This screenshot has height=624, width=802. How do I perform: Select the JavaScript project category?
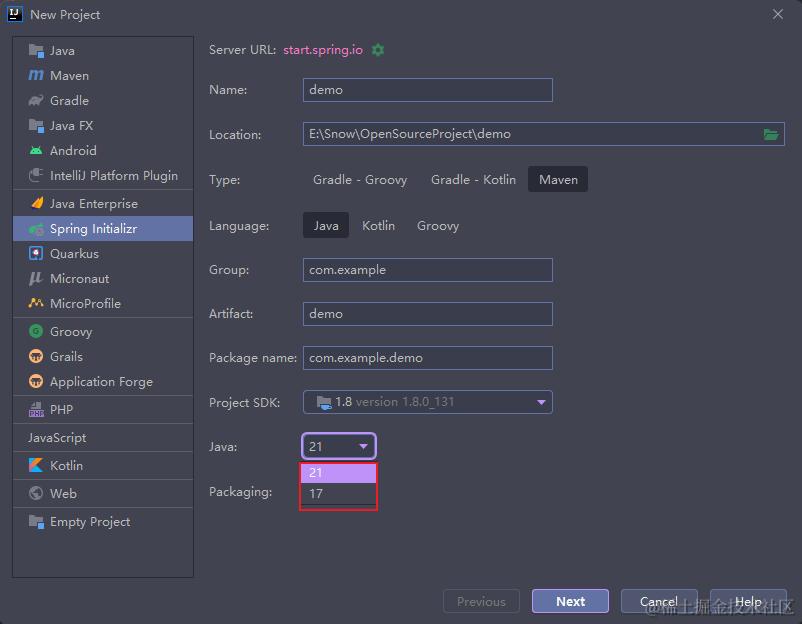coord(103,438)
